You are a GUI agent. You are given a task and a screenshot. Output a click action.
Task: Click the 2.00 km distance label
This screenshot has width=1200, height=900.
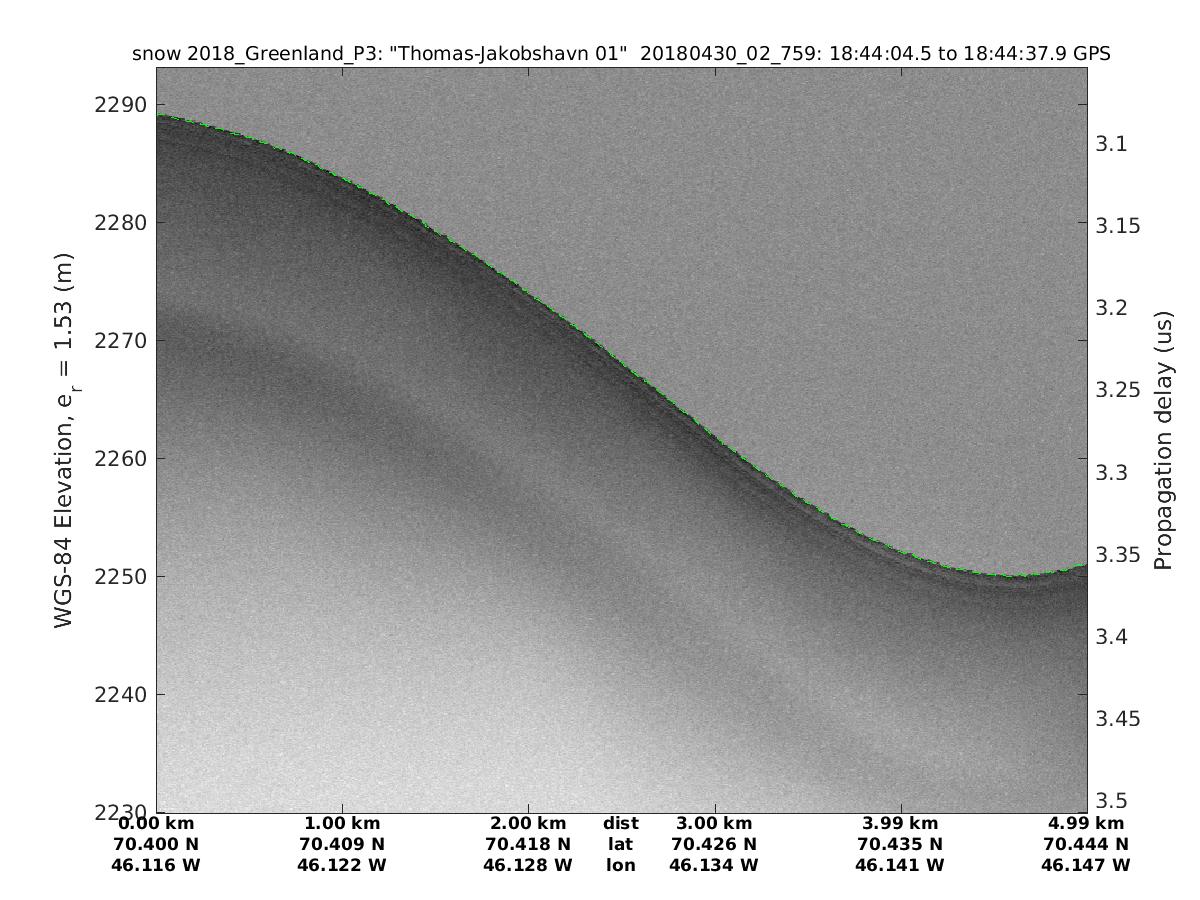pos(528,823)
